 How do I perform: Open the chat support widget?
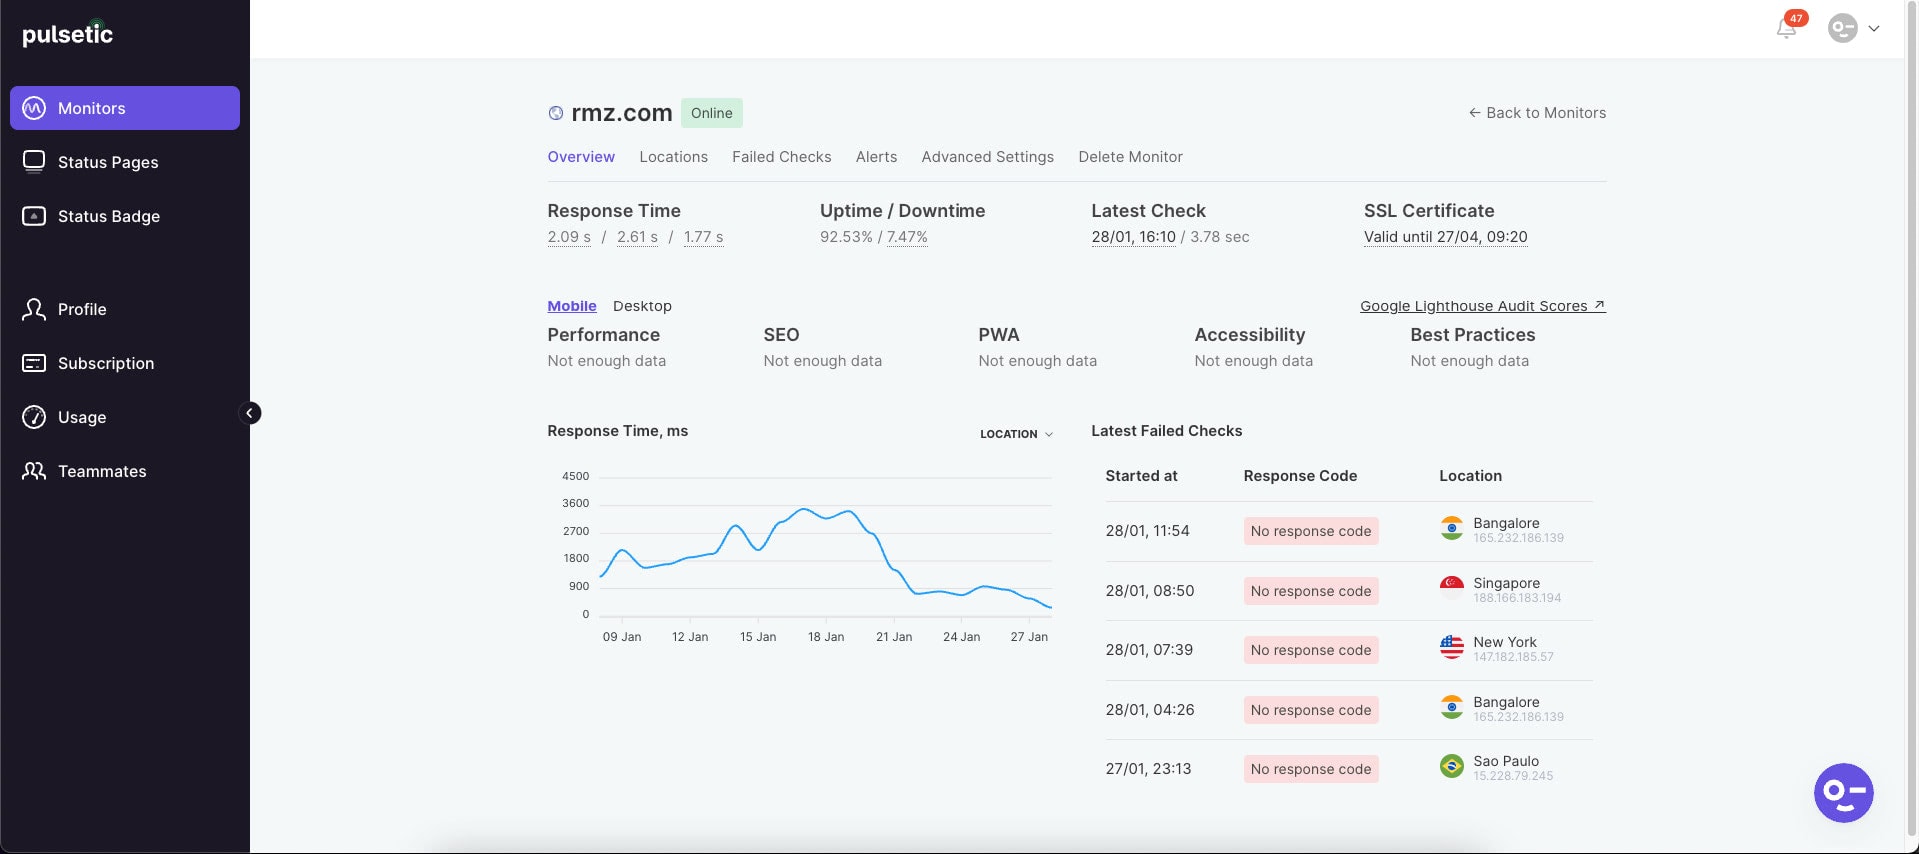pos(1843,793)
